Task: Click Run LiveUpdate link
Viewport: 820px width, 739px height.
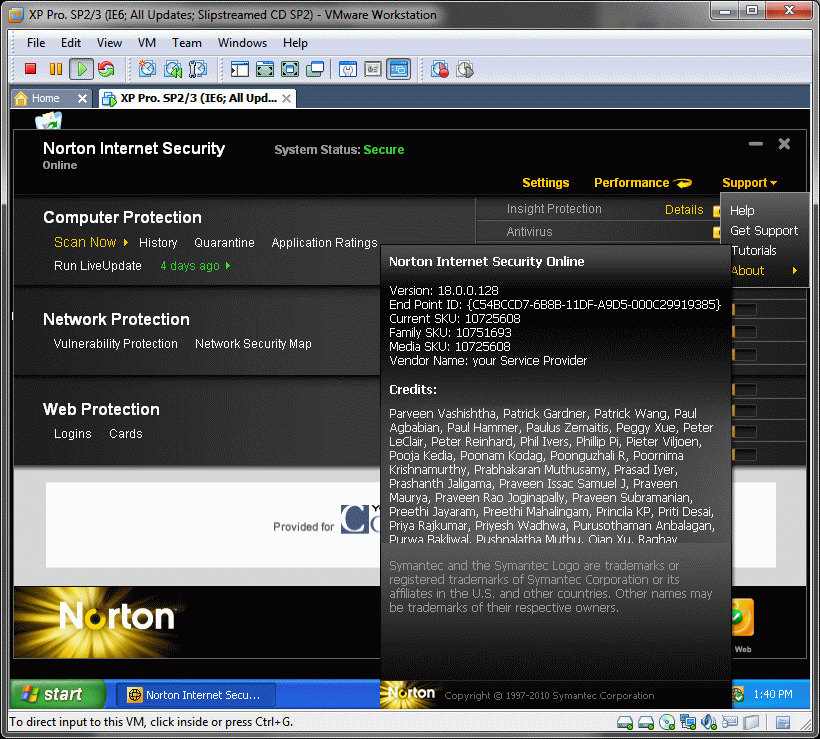Action: click(x=98, y=266)
